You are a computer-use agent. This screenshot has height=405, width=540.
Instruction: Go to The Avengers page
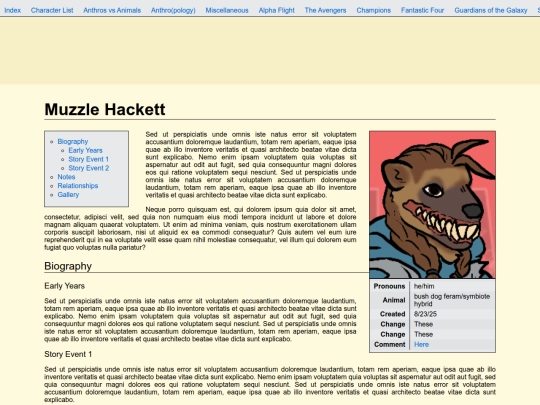[x=325, y=10]
